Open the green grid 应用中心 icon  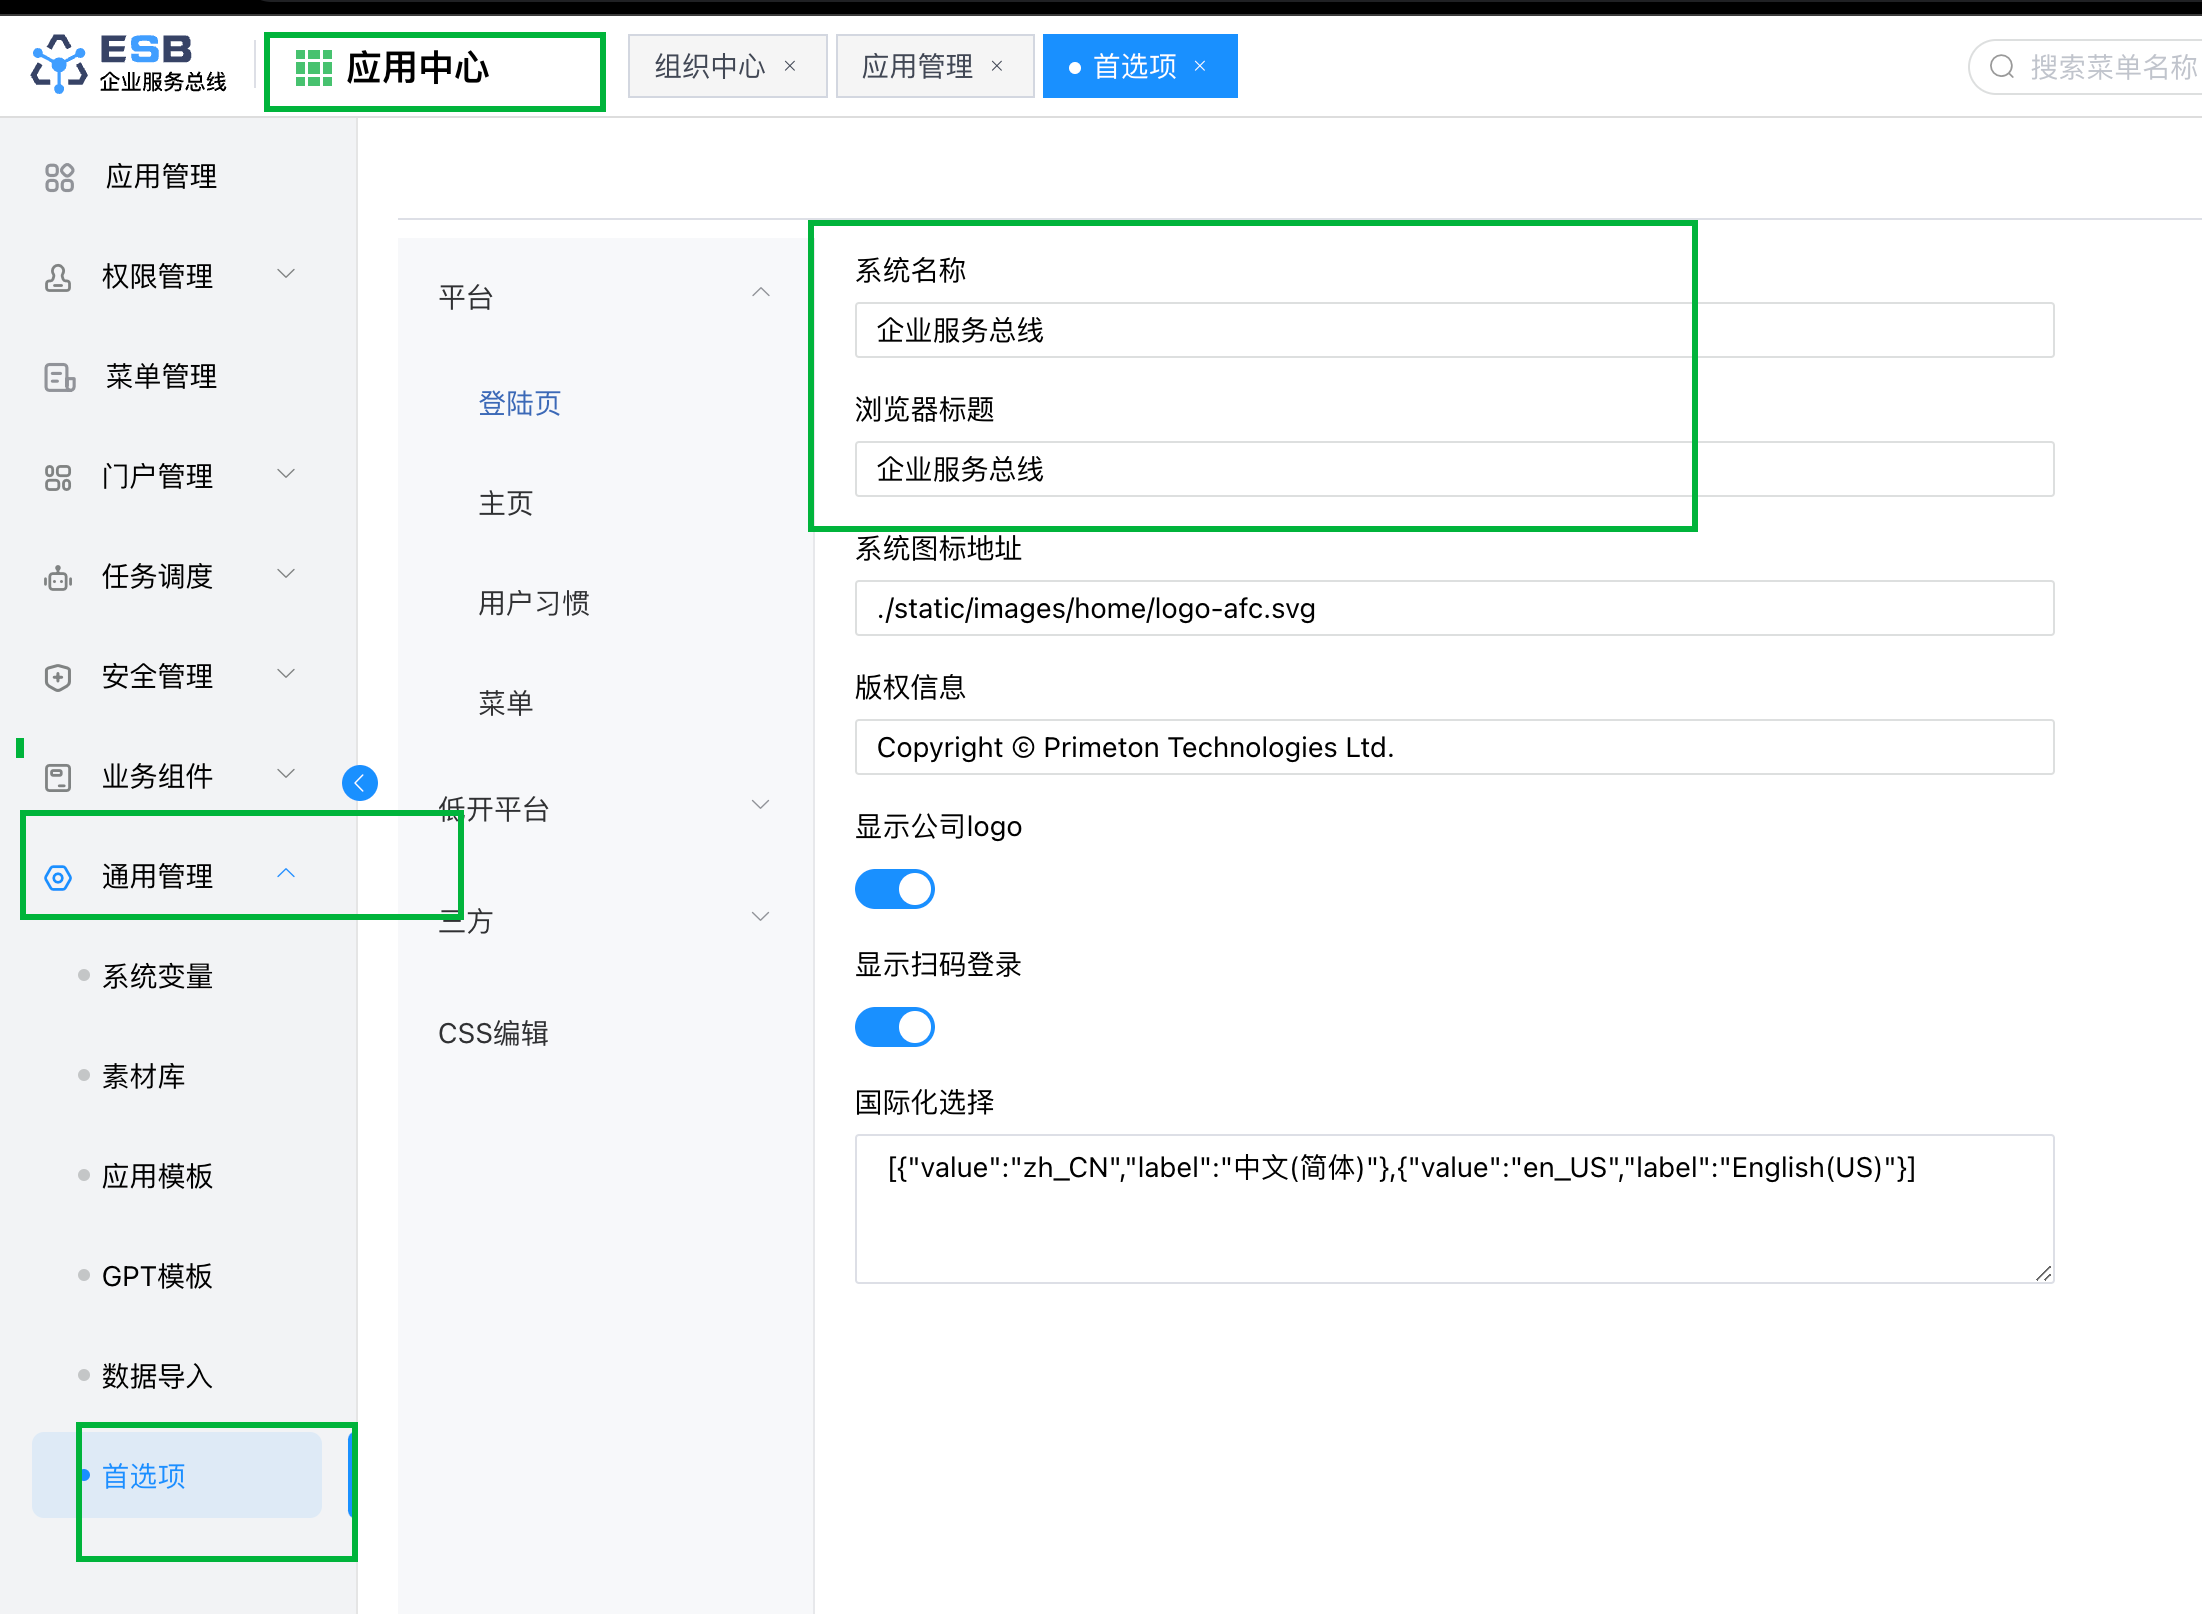point(313,68)
